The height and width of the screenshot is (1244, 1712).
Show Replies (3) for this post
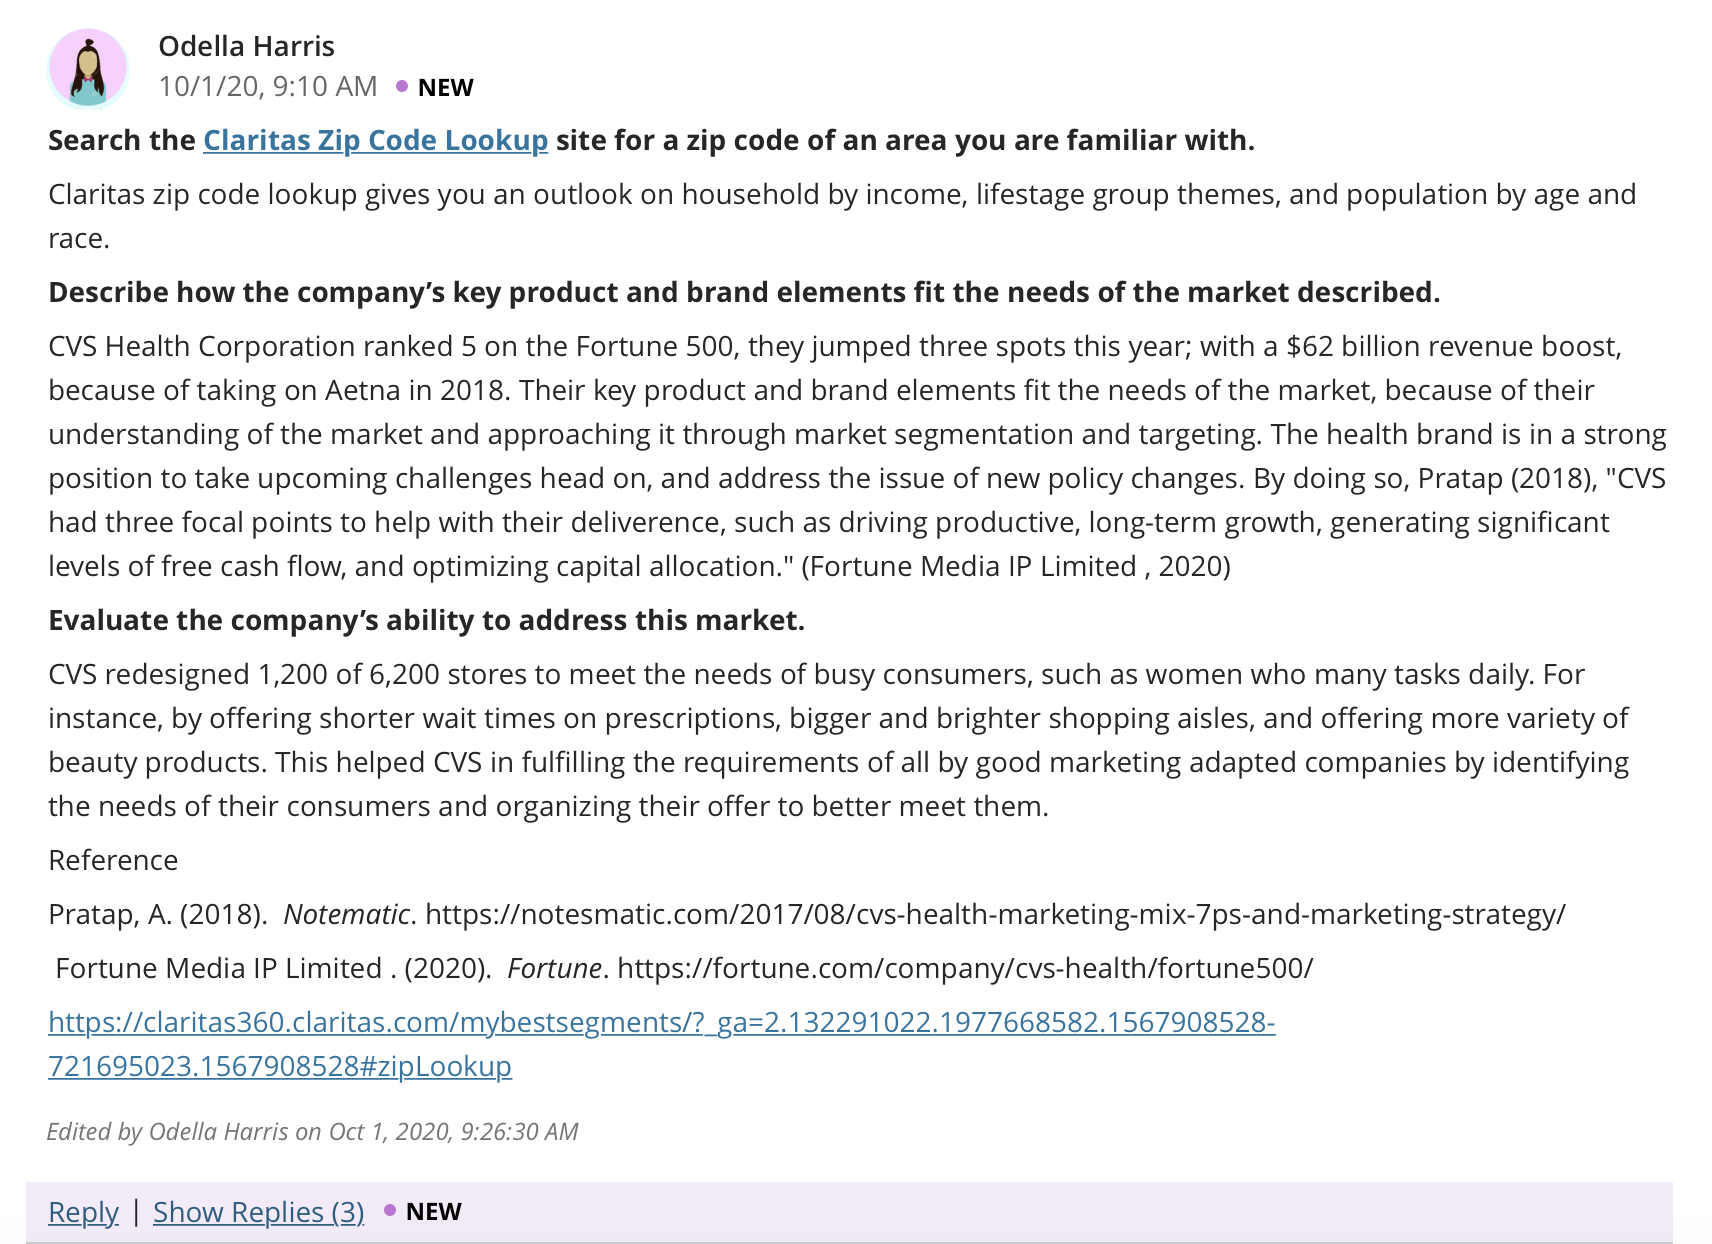click(258, 1212)
